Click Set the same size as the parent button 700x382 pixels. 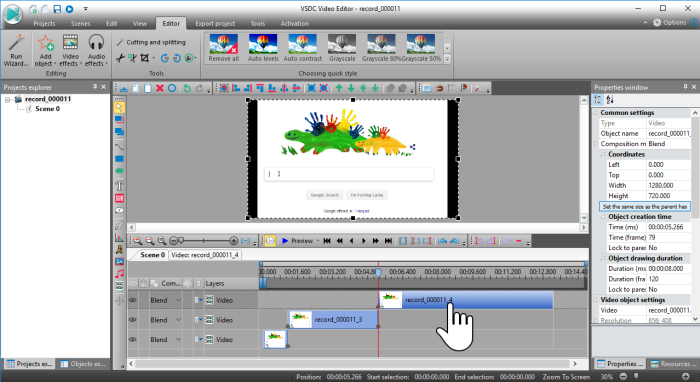(x=645, y=207)
